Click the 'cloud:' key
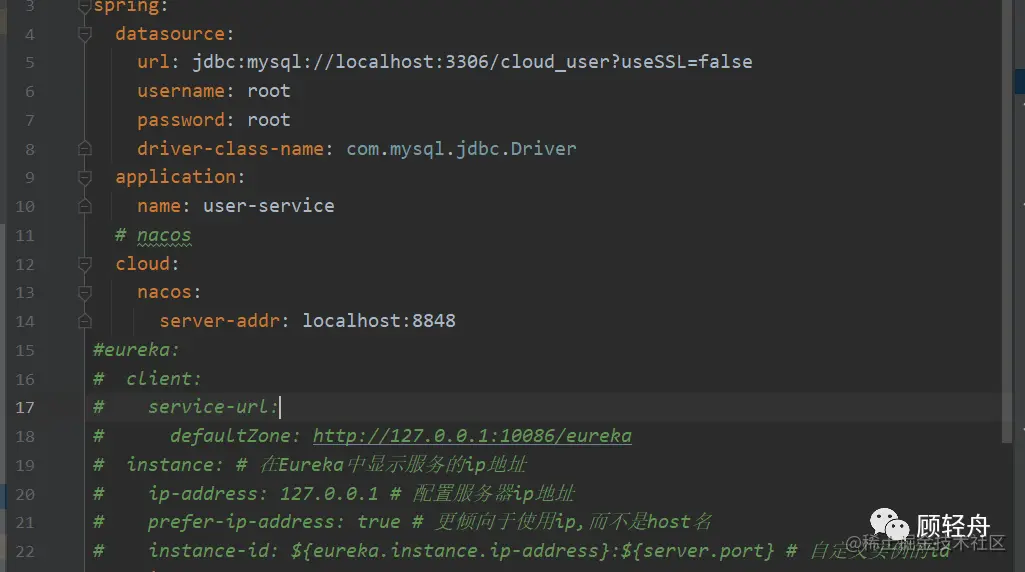The width and height of the screenshot is (1025, 572). pyautogui.click(x=147, y=264)
